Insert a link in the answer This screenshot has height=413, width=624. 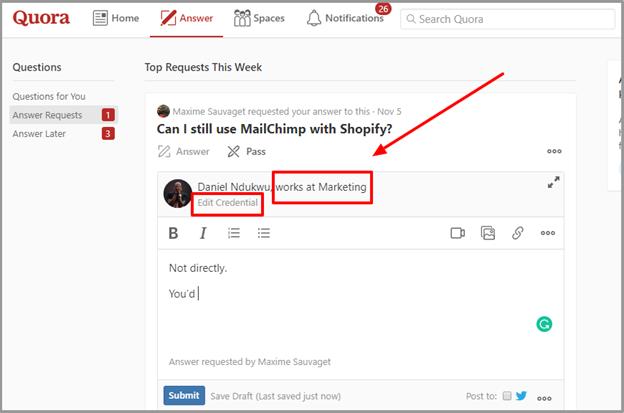(517, 233)
